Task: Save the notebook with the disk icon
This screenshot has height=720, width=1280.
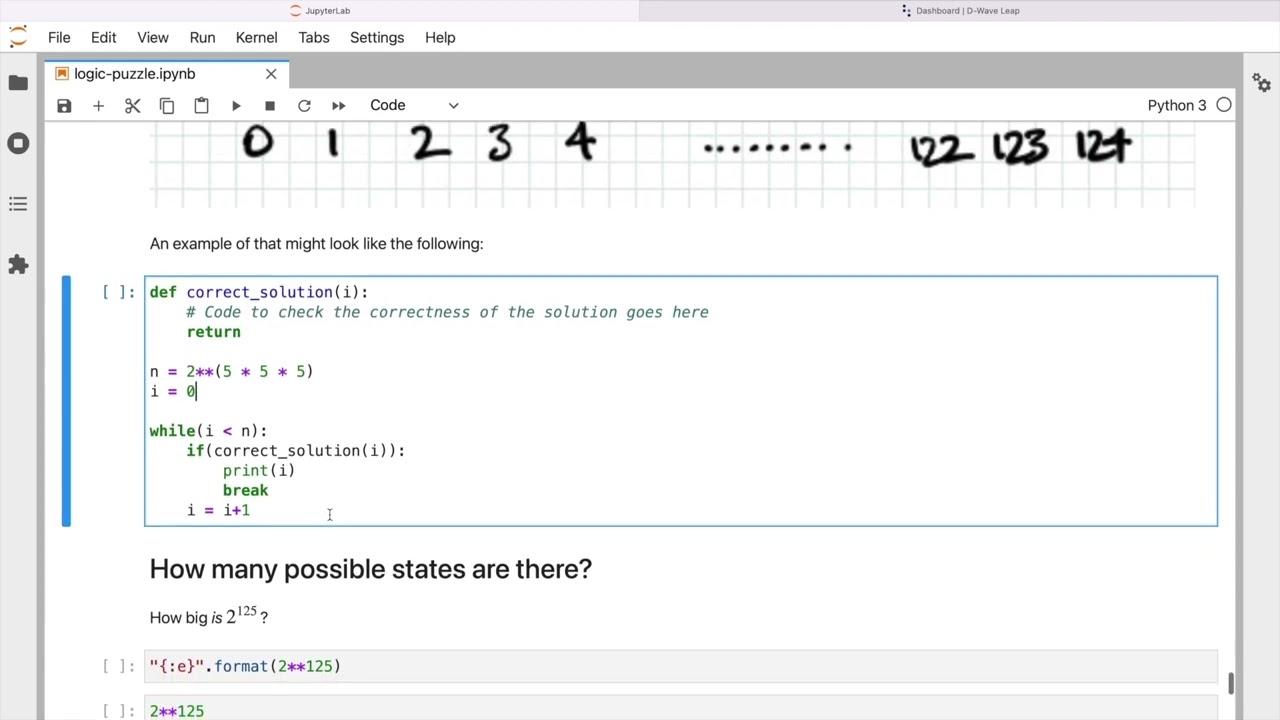Action: click(x=64, y=105)
